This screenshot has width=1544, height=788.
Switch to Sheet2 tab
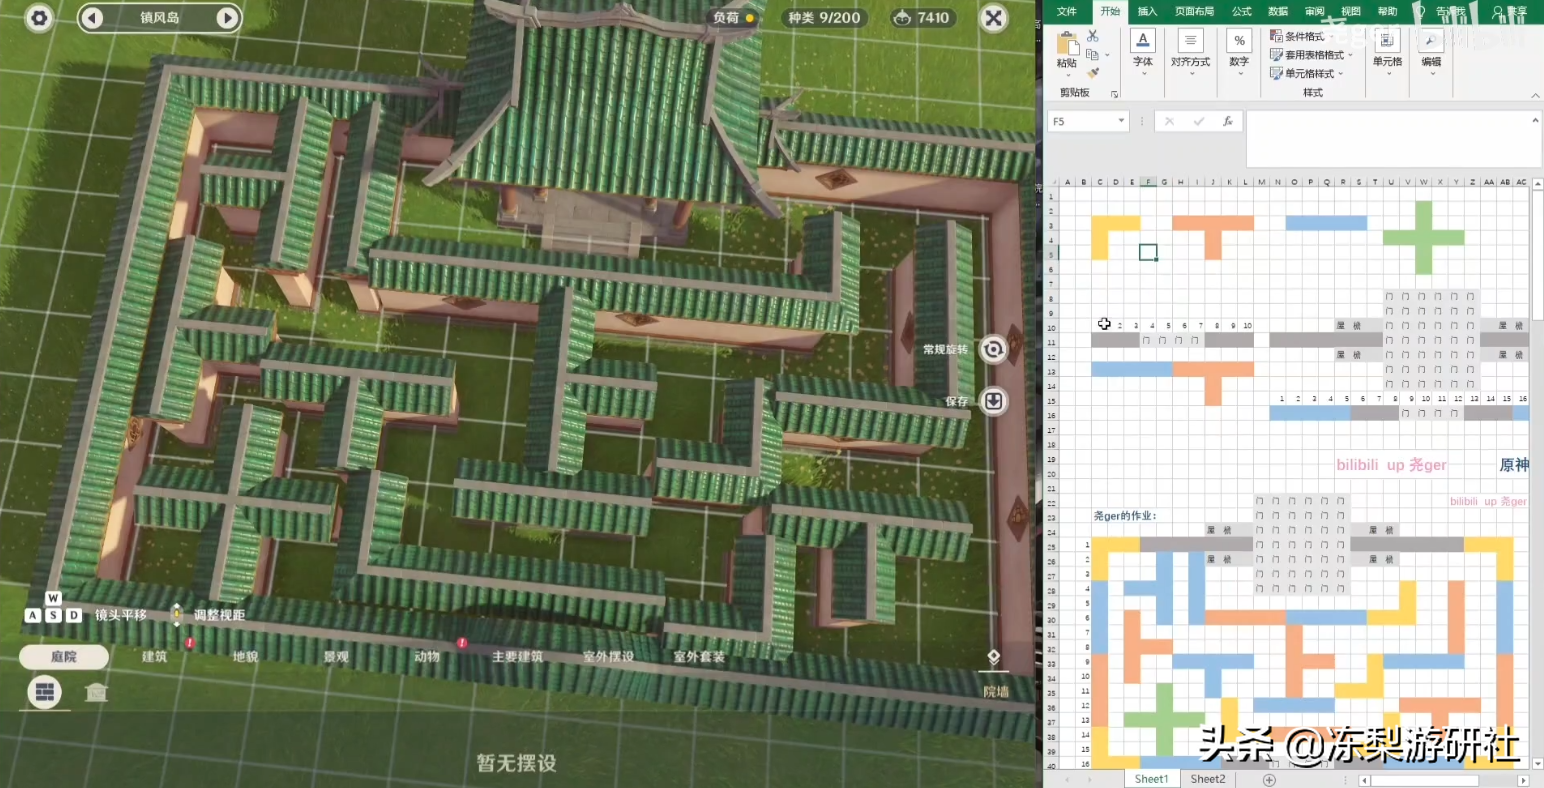tap(1207, 779)
